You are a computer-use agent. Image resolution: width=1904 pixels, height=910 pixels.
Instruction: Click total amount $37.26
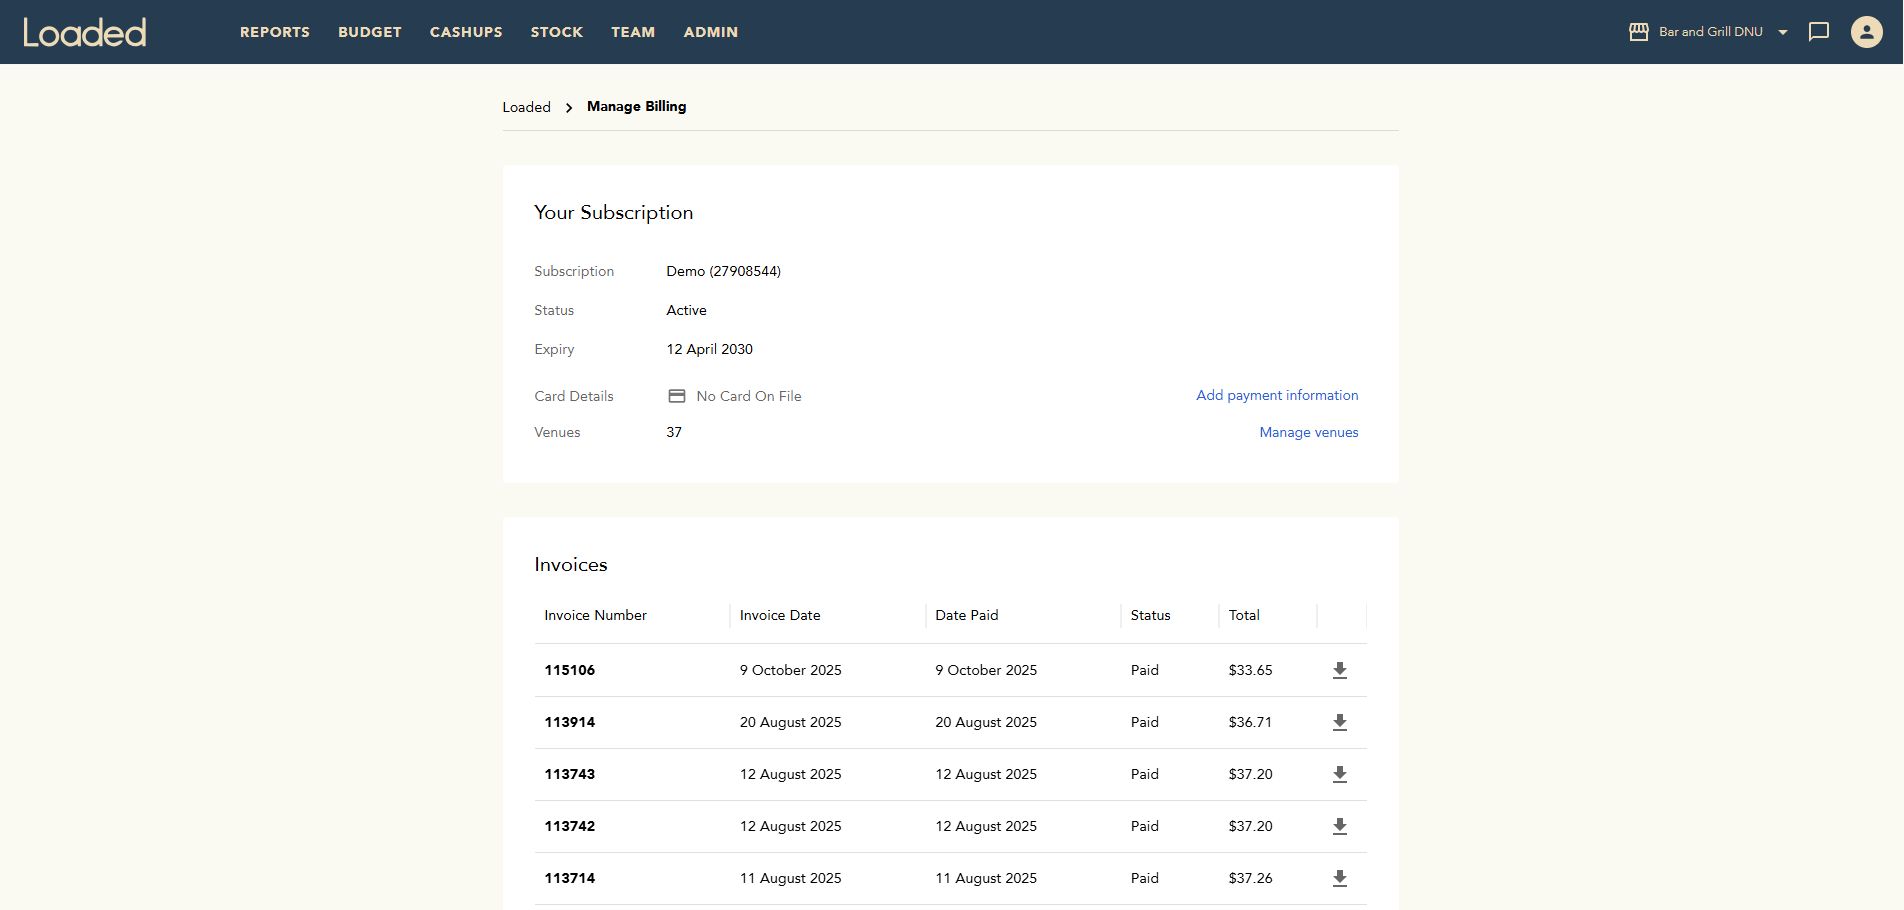1250,878
